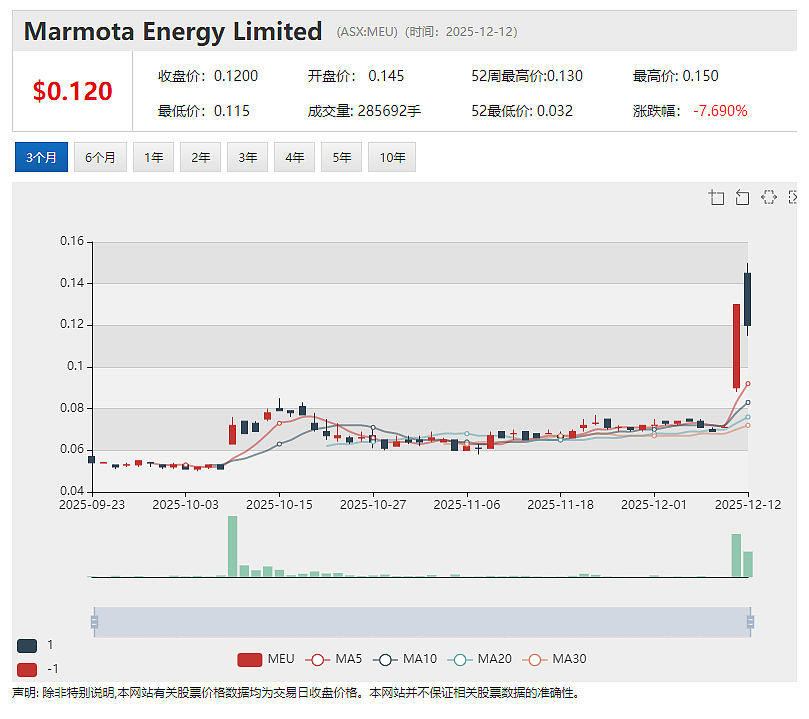Click the (ASX:MEU) ticker text
This screenshot has height=719, width=809.
(367, 32)
